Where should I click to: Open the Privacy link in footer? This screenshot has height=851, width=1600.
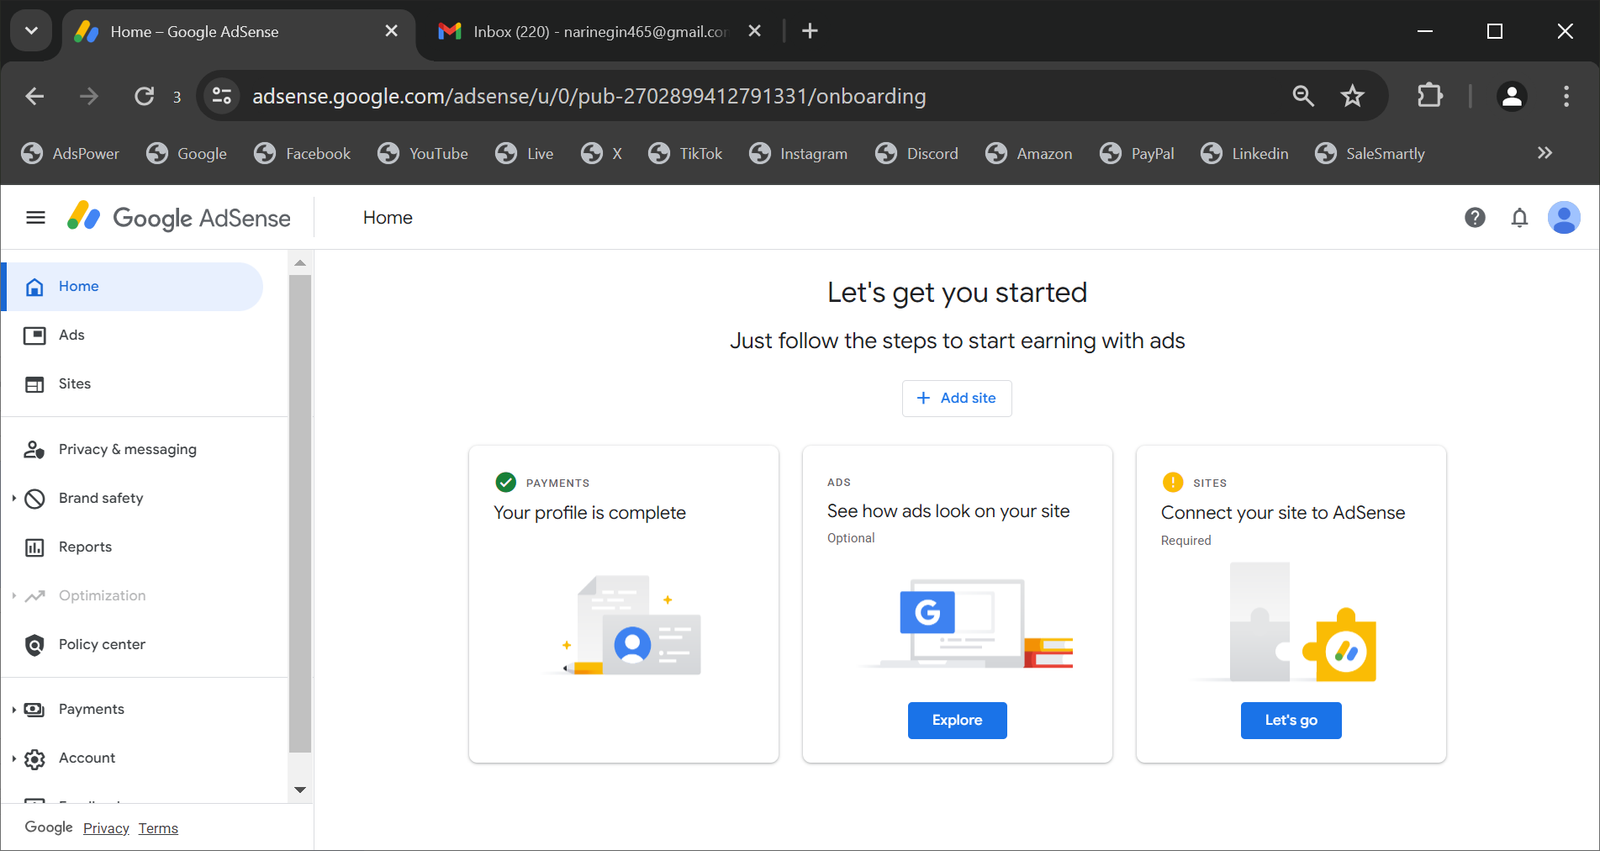[106, 828]
